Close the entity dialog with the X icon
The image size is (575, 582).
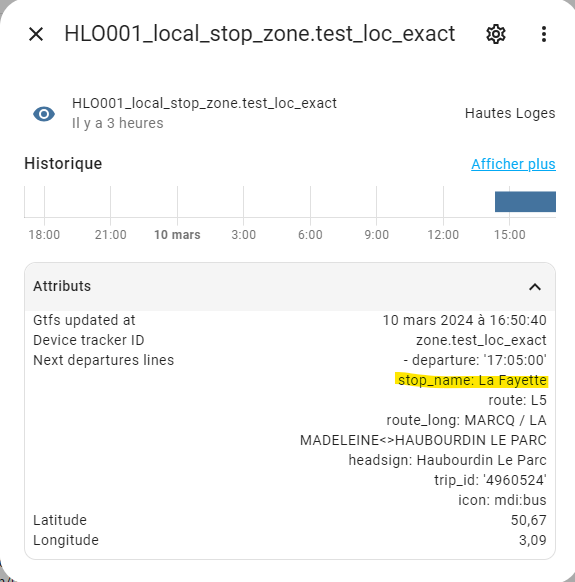36,34
